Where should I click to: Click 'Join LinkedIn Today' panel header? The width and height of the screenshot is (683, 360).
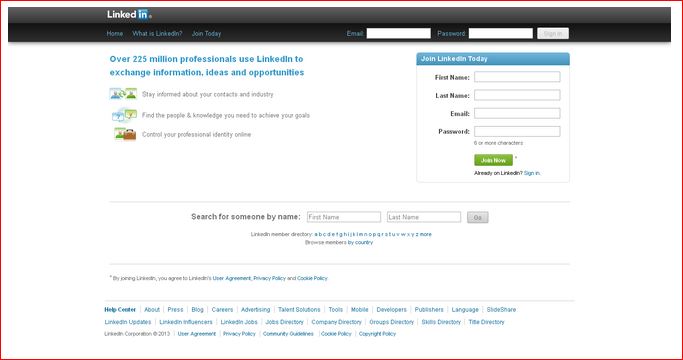pyautogui.click(x=493, y=59)
